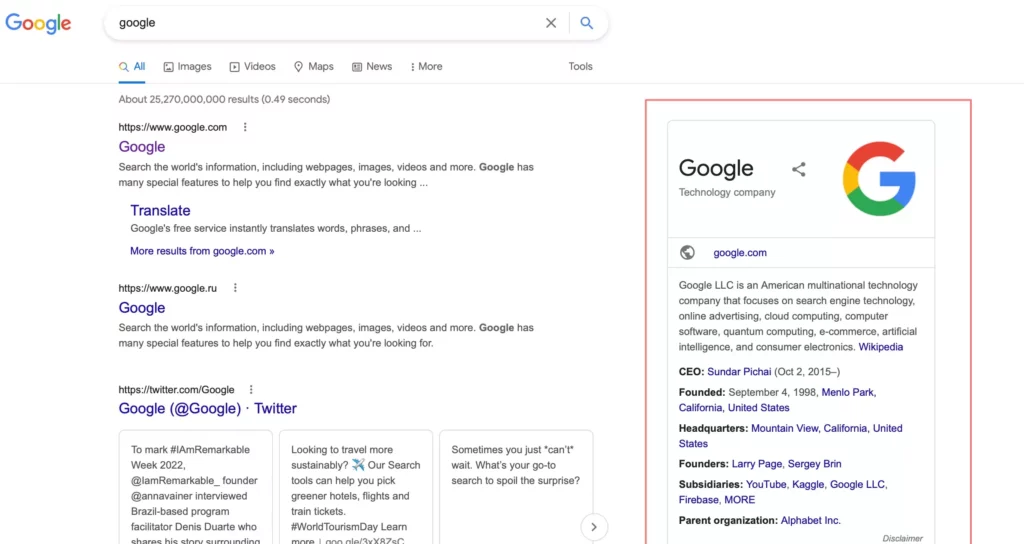Screen dimensions: 1024x544
Task: Click the https://www.google.ru URL text
Action: tap(167, 288)
